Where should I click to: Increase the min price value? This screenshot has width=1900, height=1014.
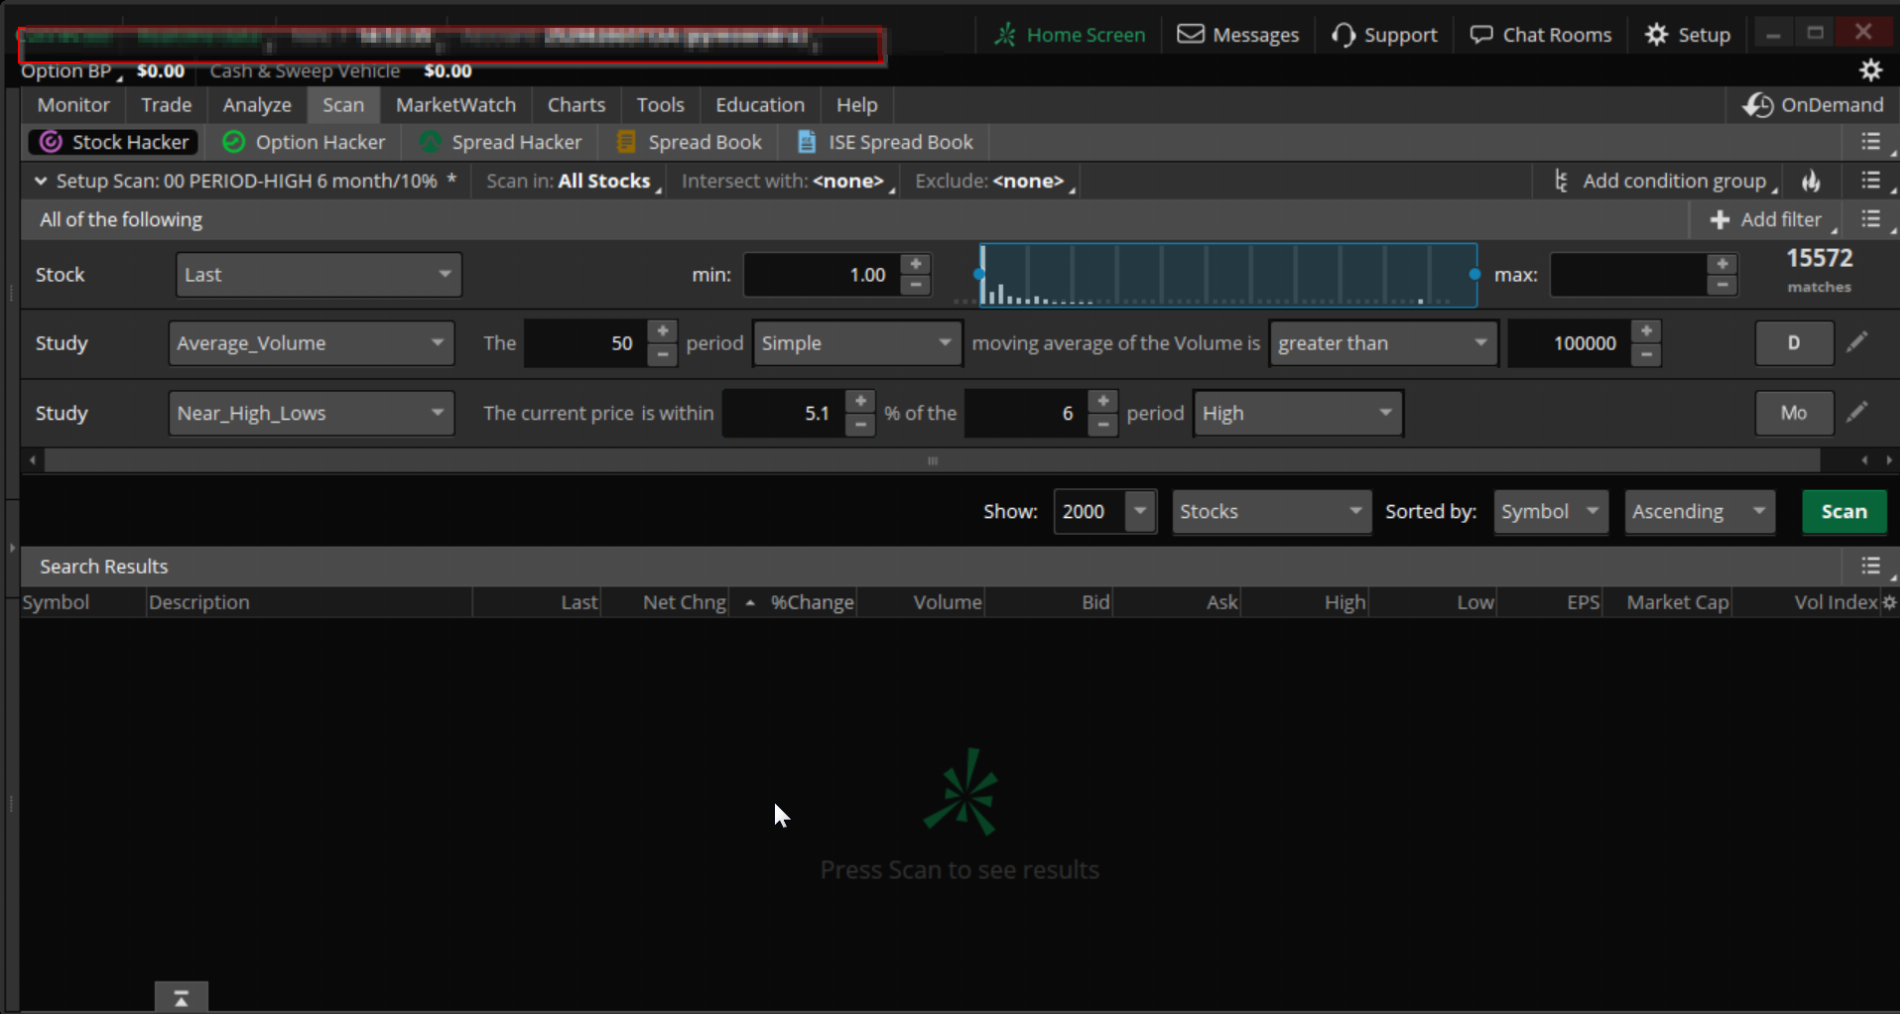click(x=915, y=264)
